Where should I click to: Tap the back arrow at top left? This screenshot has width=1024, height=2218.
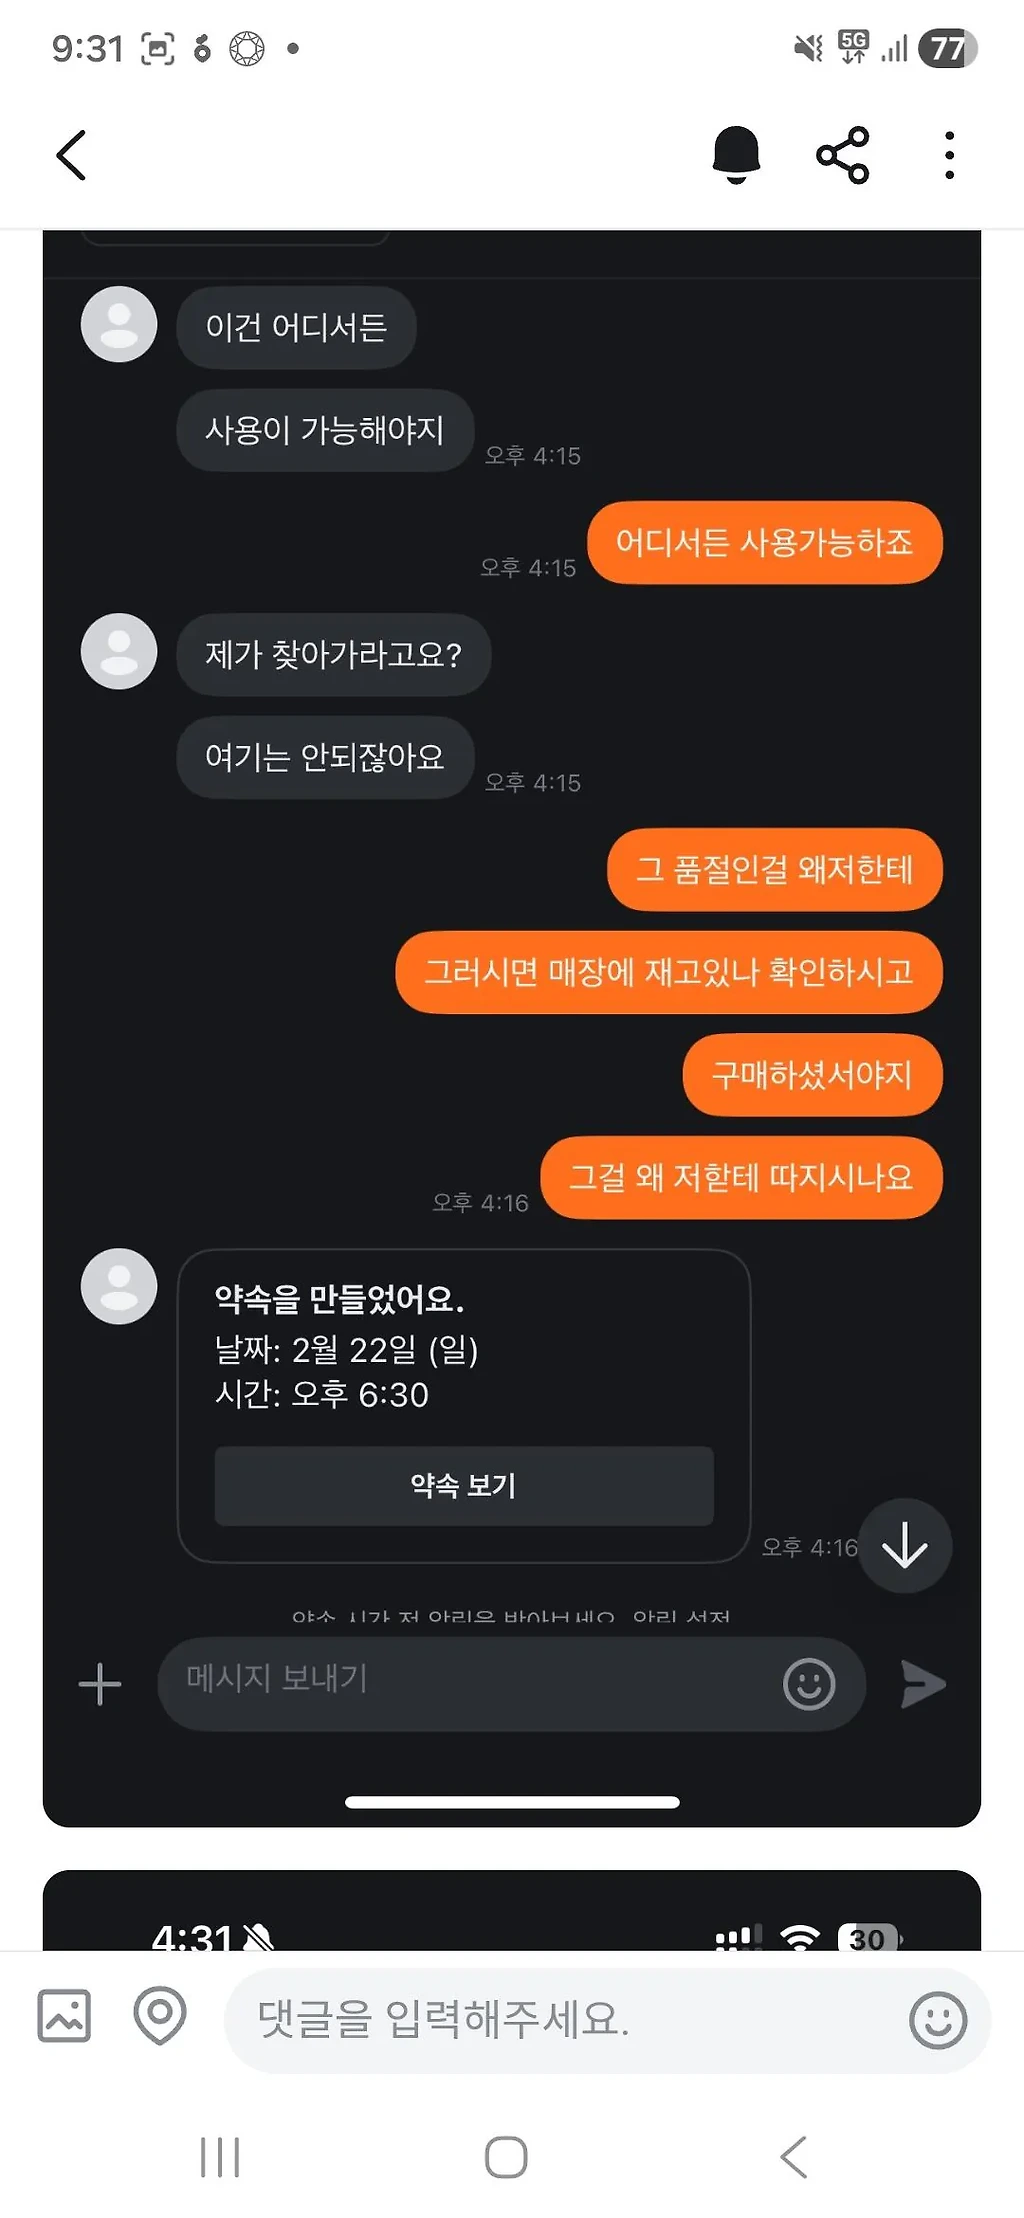(x=71, y=155)
